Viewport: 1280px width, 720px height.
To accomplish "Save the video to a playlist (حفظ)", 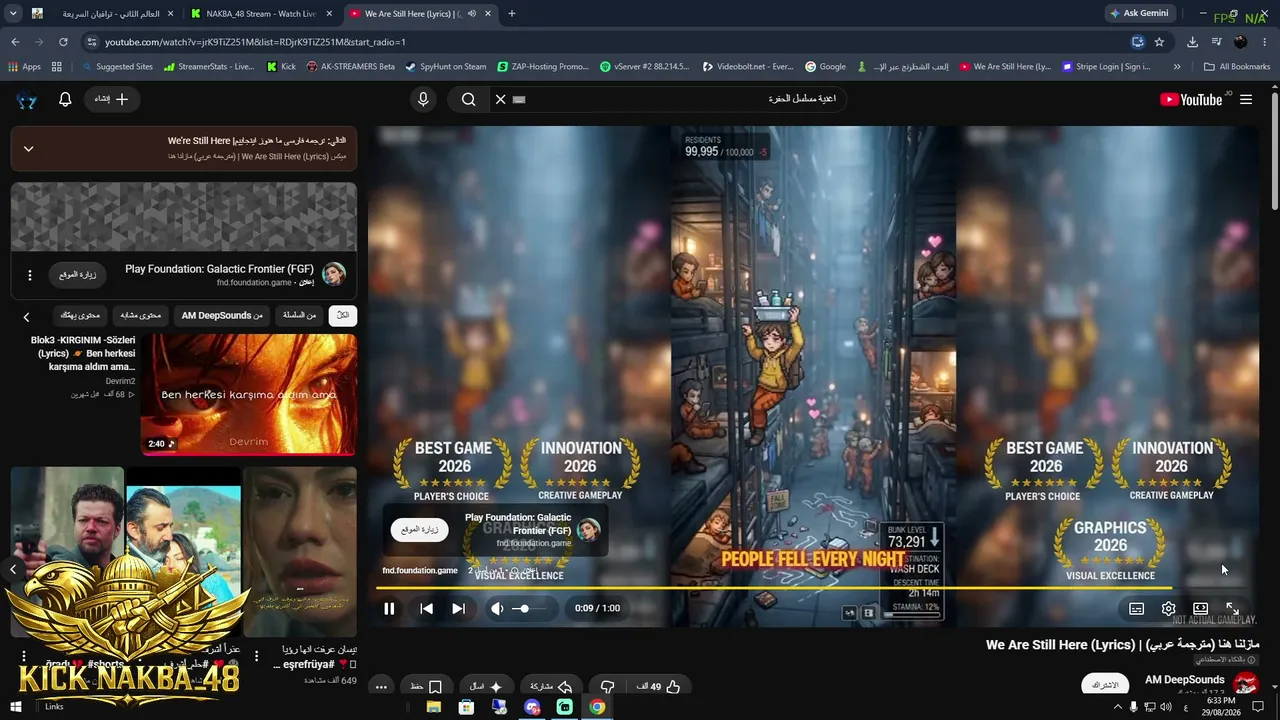I will pyautogui.click(x=426, y=687).
